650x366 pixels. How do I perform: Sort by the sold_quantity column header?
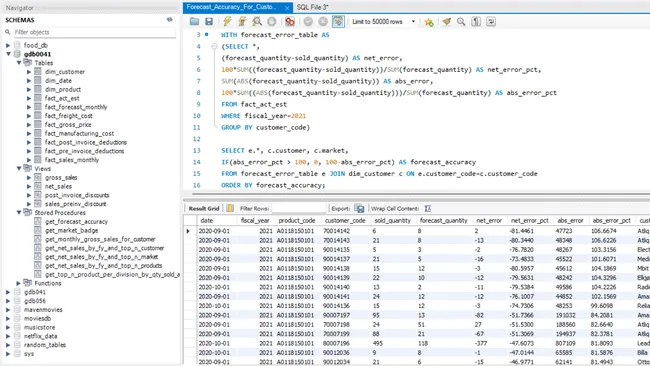point(392,221)
